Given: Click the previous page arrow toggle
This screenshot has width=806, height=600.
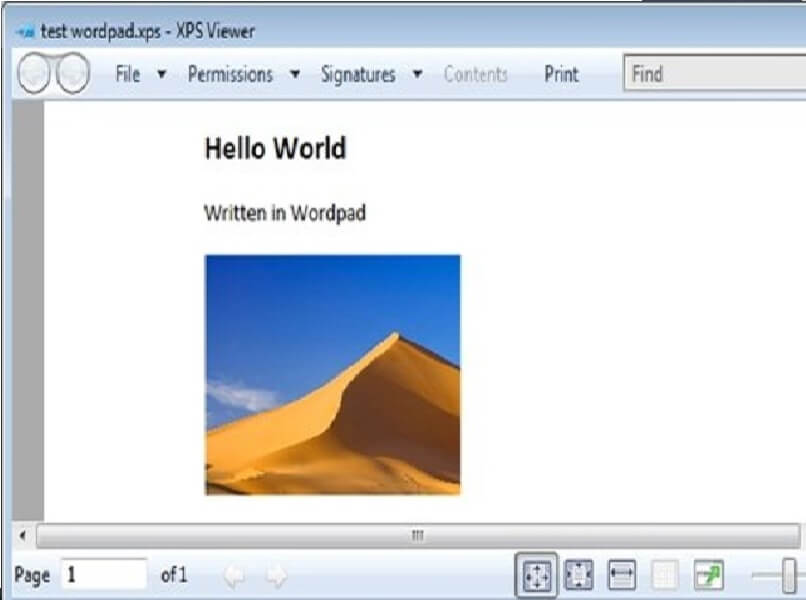Looking at the screenshot, I should [x=236, y=575].
